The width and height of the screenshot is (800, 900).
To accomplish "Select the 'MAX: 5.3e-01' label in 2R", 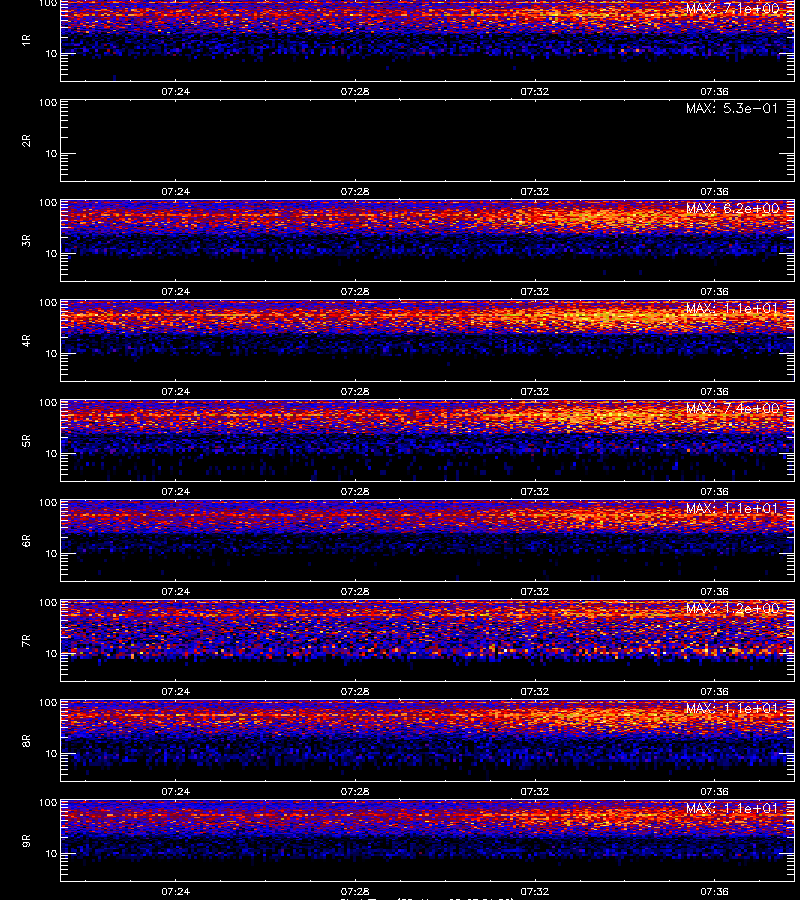I will tap(732, 108).
